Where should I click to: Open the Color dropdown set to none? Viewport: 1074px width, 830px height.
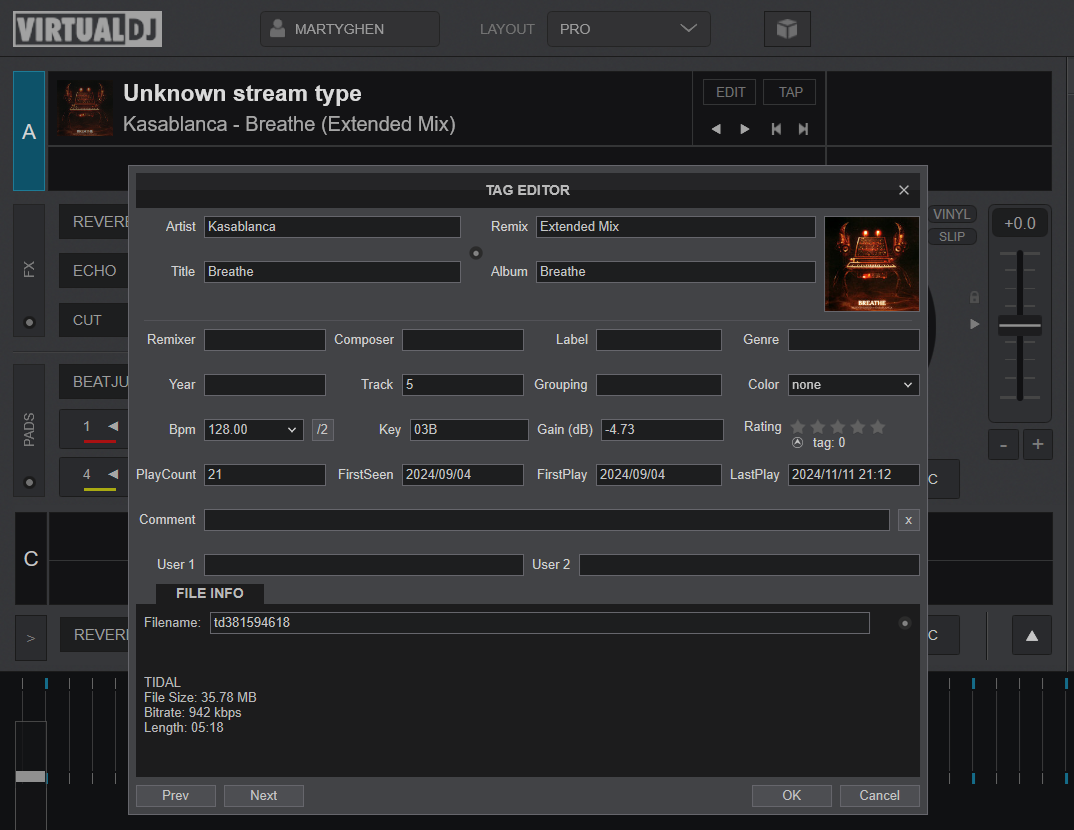(x=853, y=385)
